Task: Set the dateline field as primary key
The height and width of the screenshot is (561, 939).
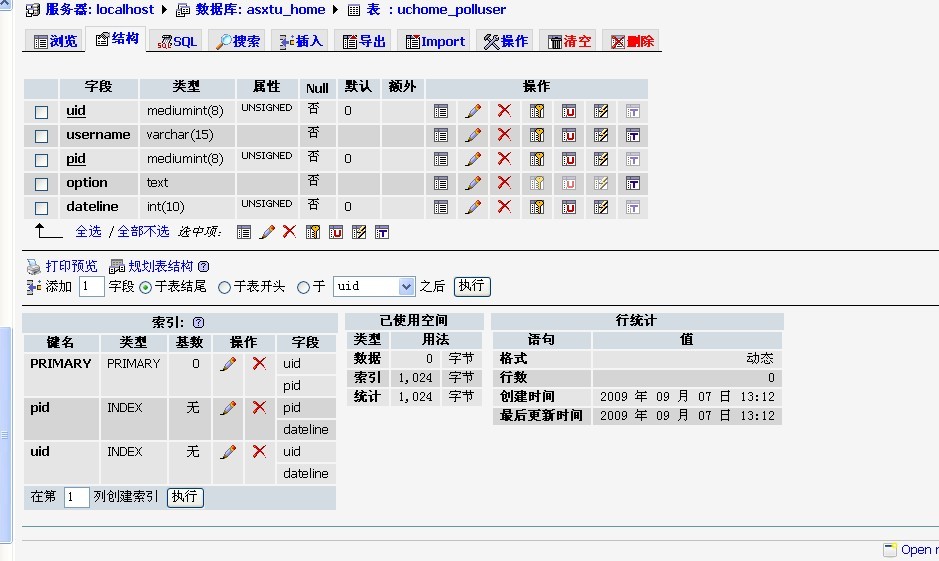Action: pos(537,207)
